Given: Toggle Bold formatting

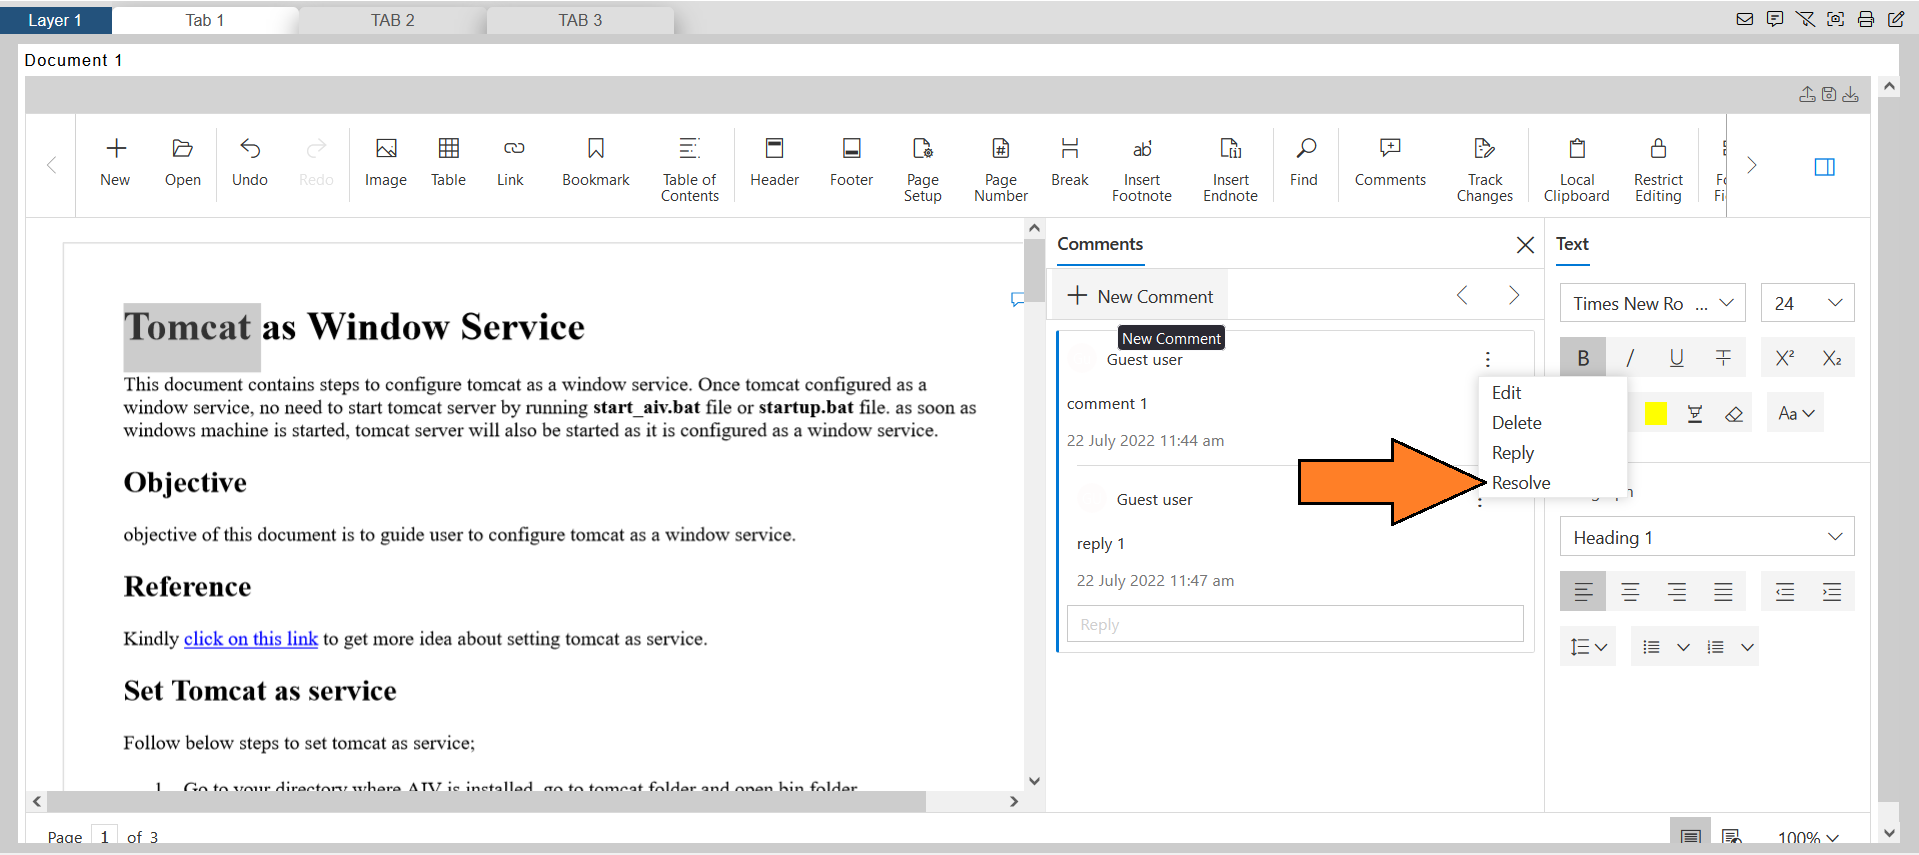Looking at the screenshot, I should [1583, 358].
